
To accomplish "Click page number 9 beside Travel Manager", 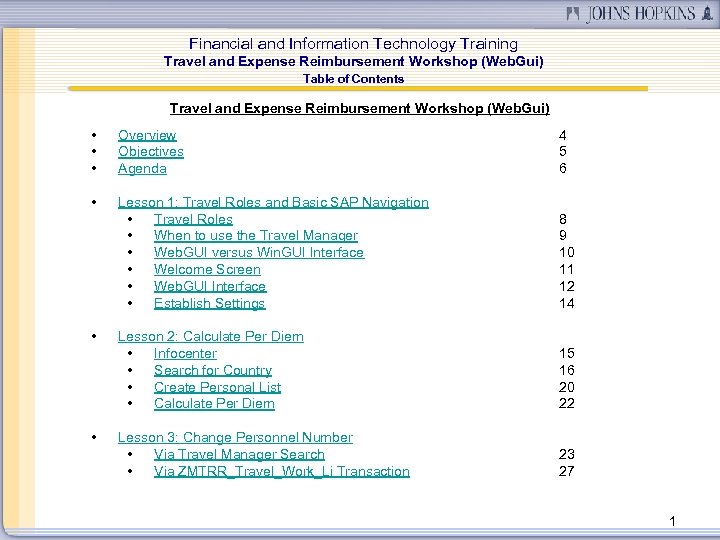I will tap(562, 236).
